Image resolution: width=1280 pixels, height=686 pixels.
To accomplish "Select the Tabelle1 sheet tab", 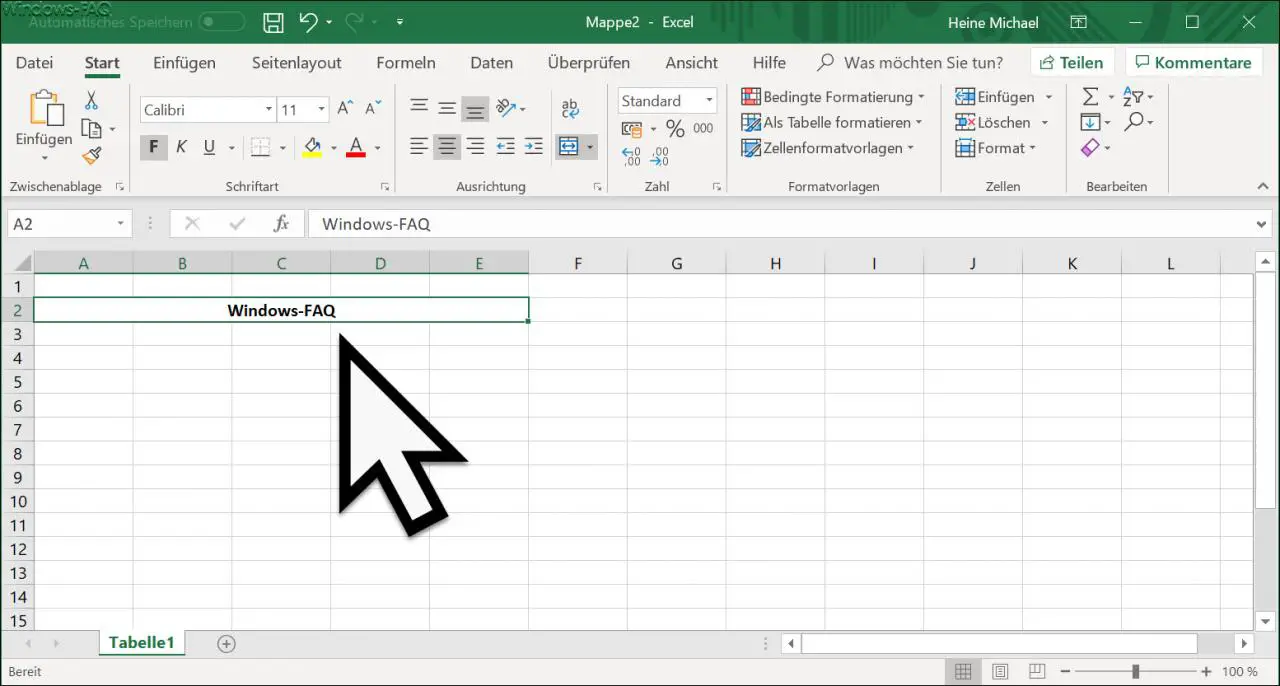I will pyautogui.click(x=141, y=643).
